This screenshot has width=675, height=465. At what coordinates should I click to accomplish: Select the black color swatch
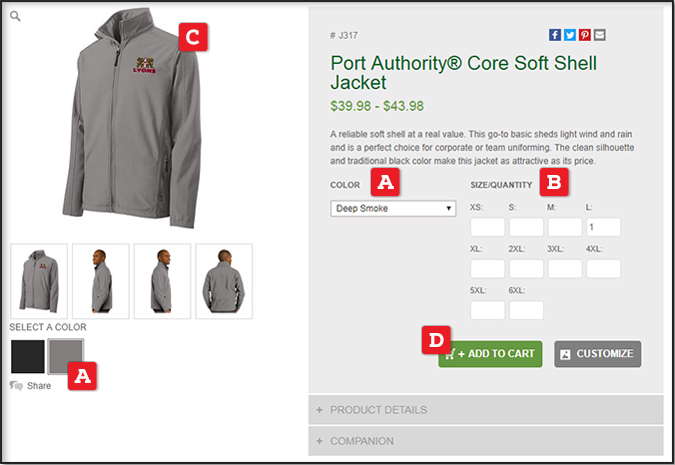(28, 356)
